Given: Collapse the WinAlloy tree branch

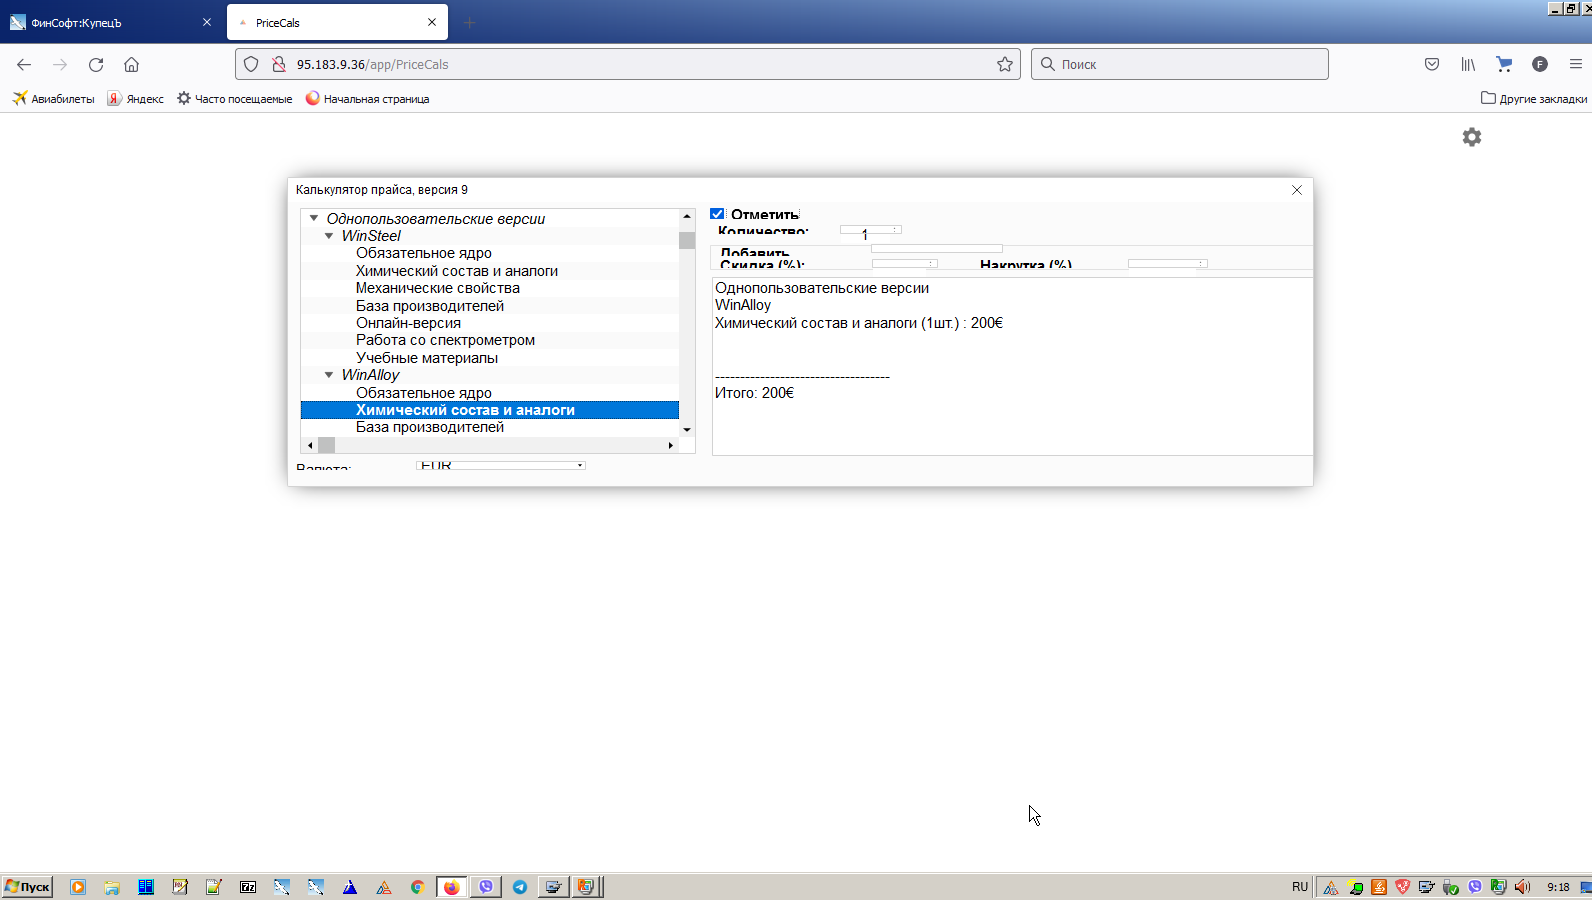Looking at the screenshot, I should tap(329, 375).
